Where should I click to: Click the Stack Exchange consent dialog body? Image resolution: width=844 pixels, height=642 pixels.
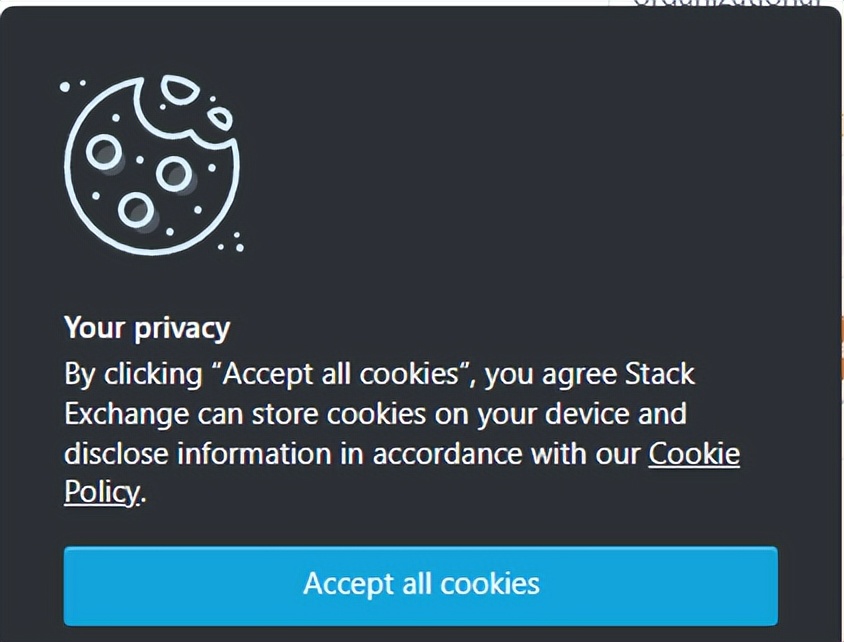(420, 320)
